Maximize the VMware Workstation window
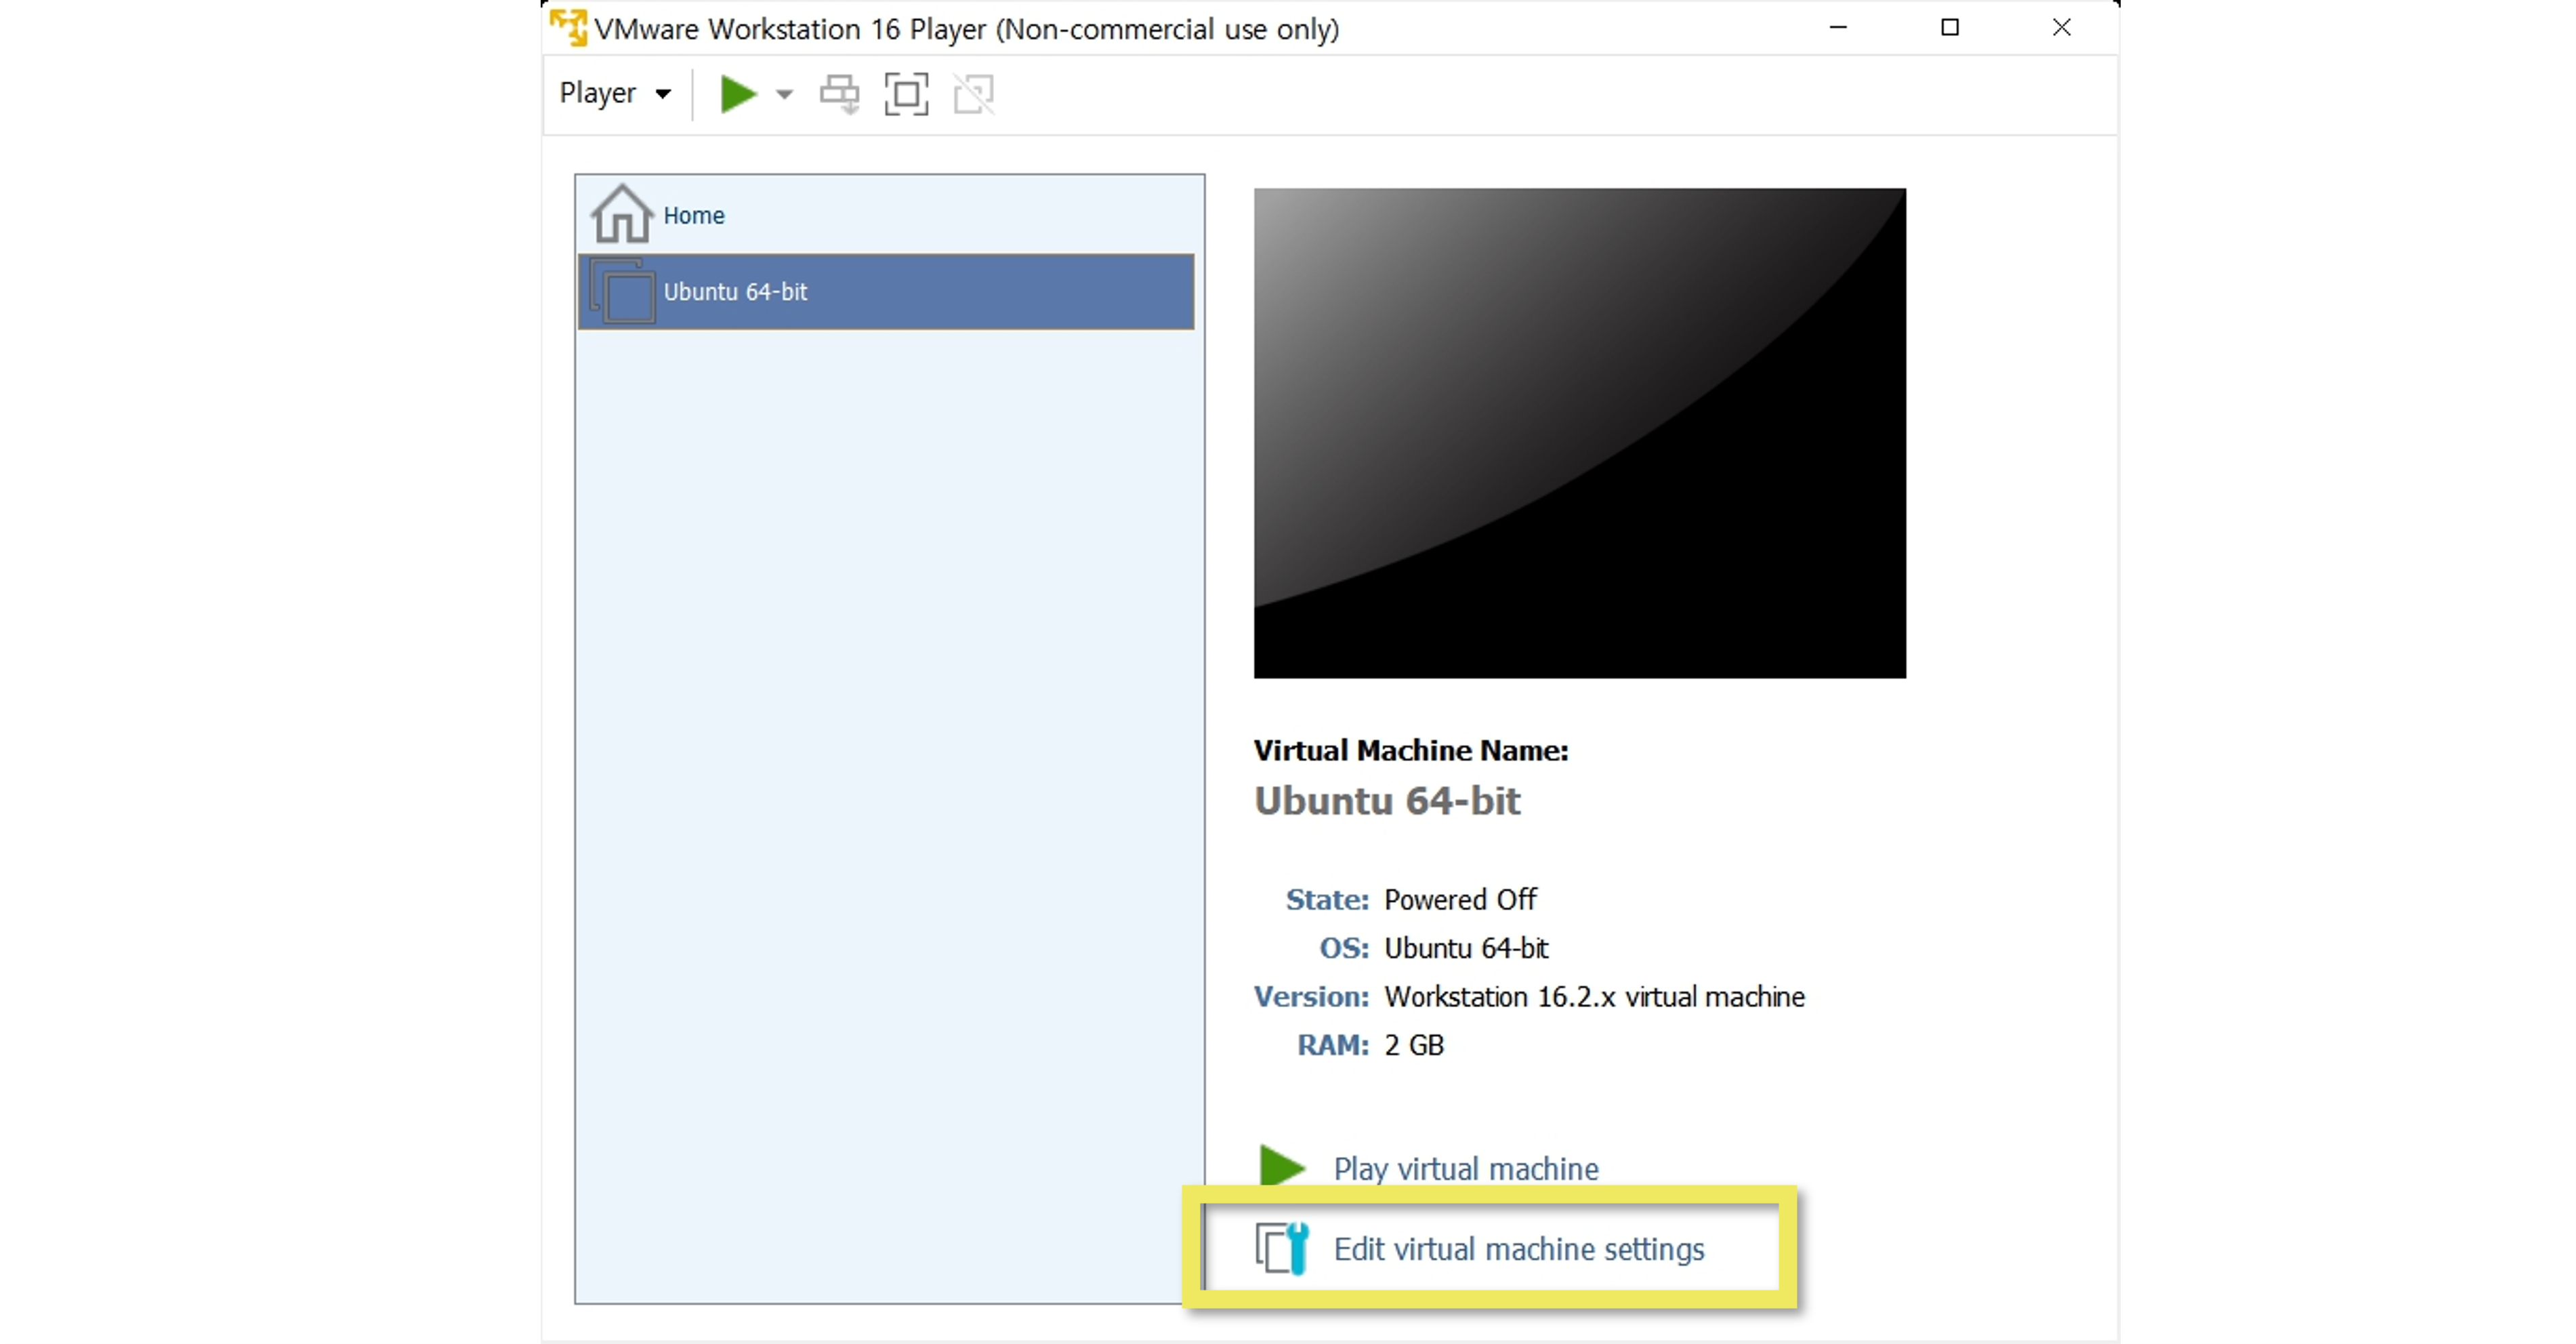 coord(1949,27)
